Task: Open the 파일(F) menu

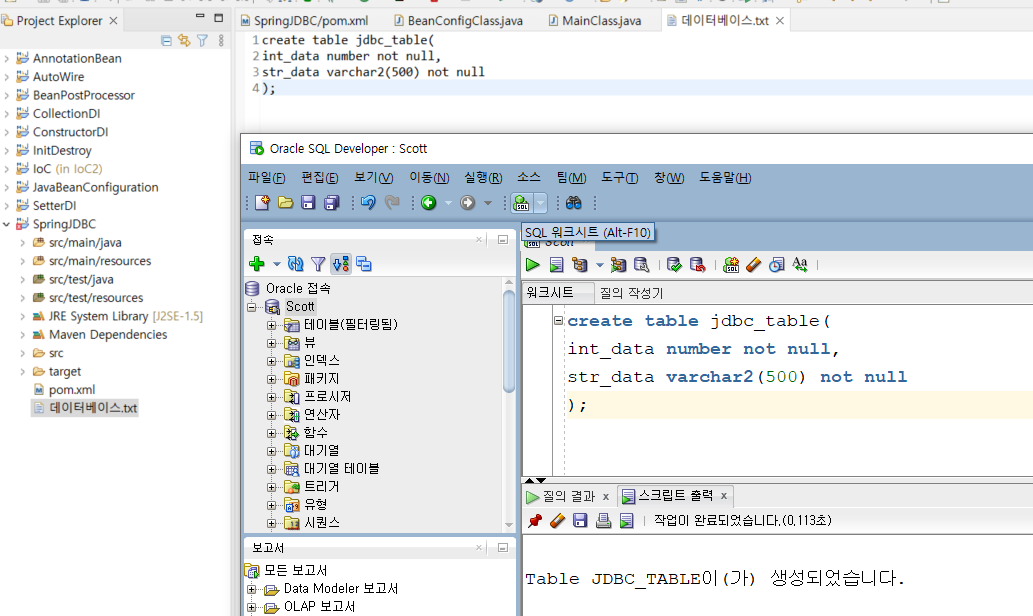Action: pos(267,177)
